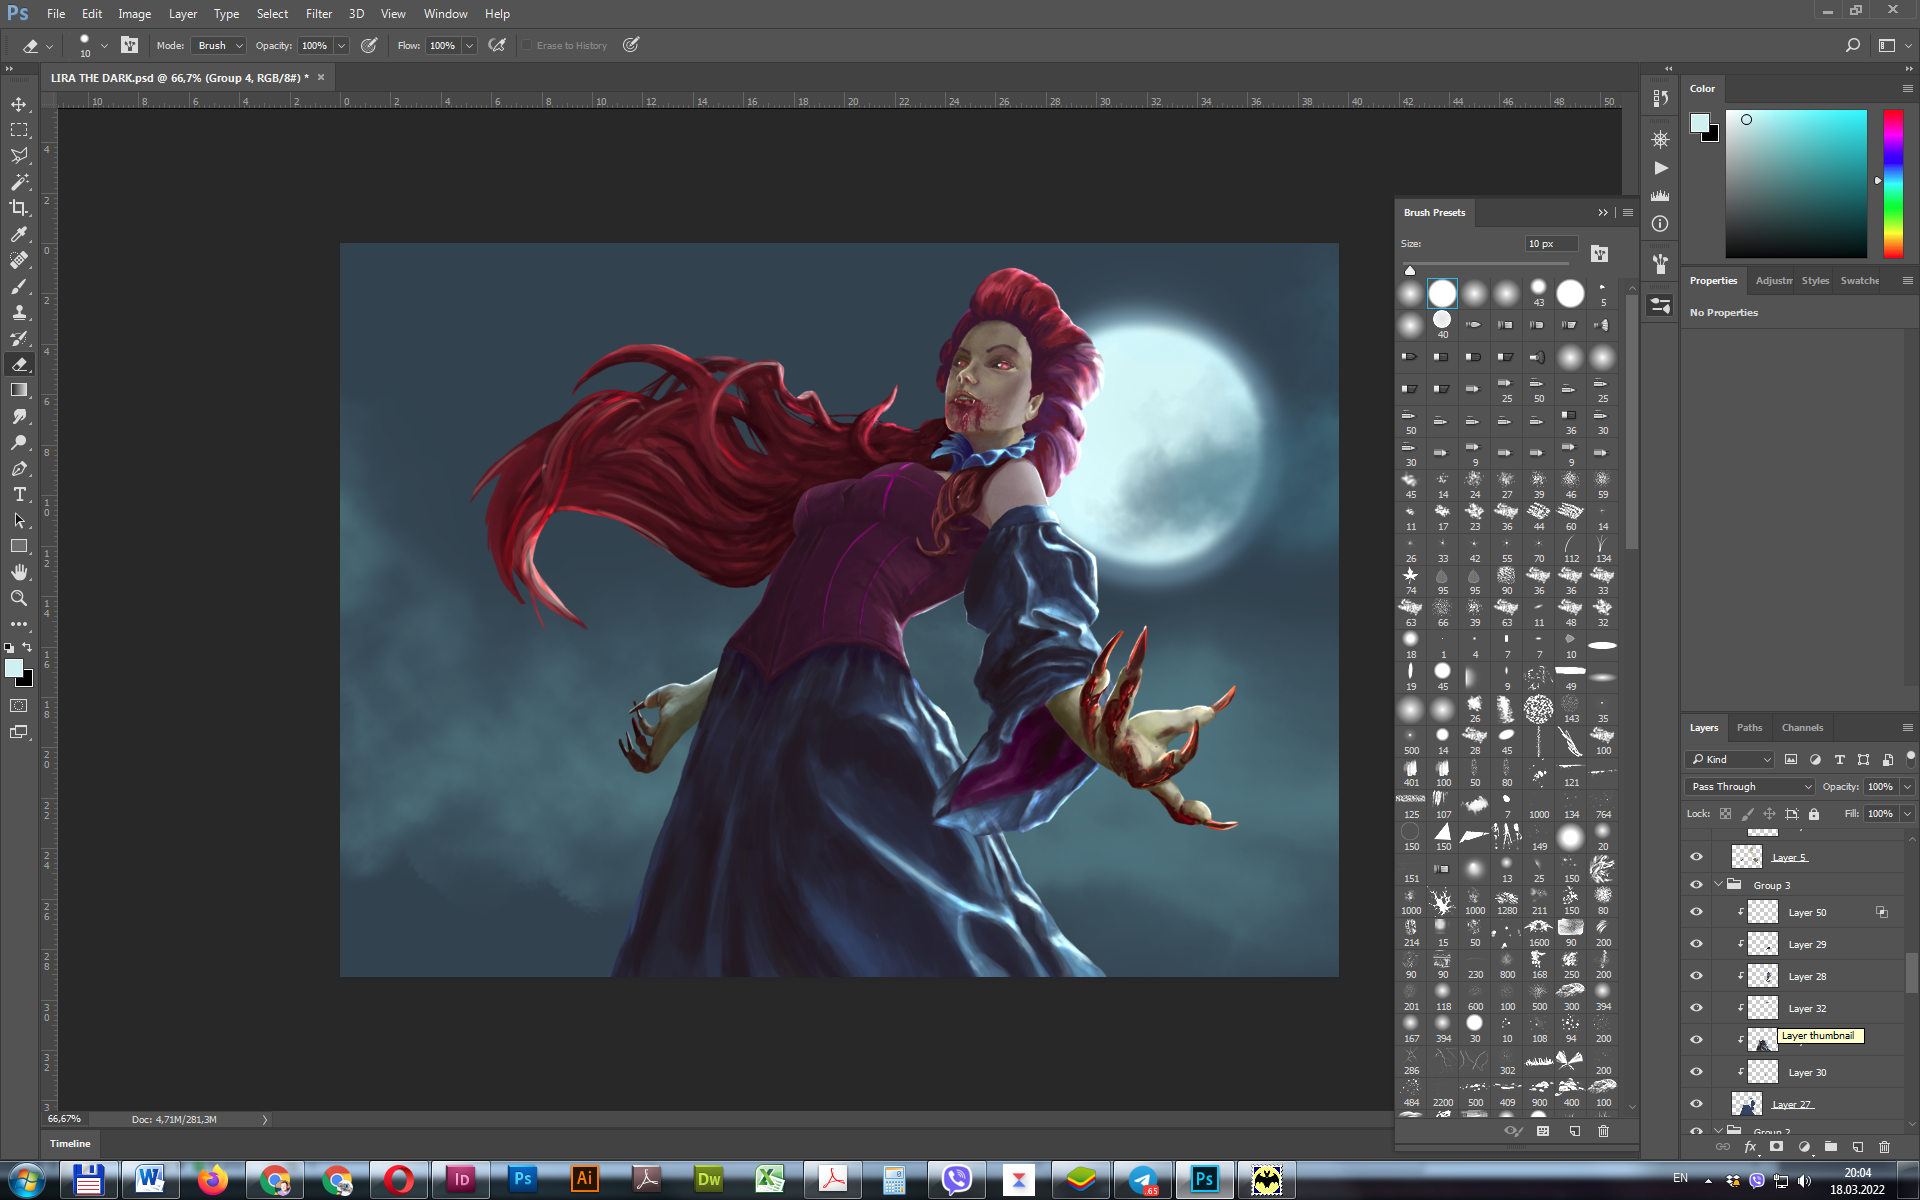Open the Opacity dropdown in options bar
The image size is (1920, 1200).
point(342,45)
